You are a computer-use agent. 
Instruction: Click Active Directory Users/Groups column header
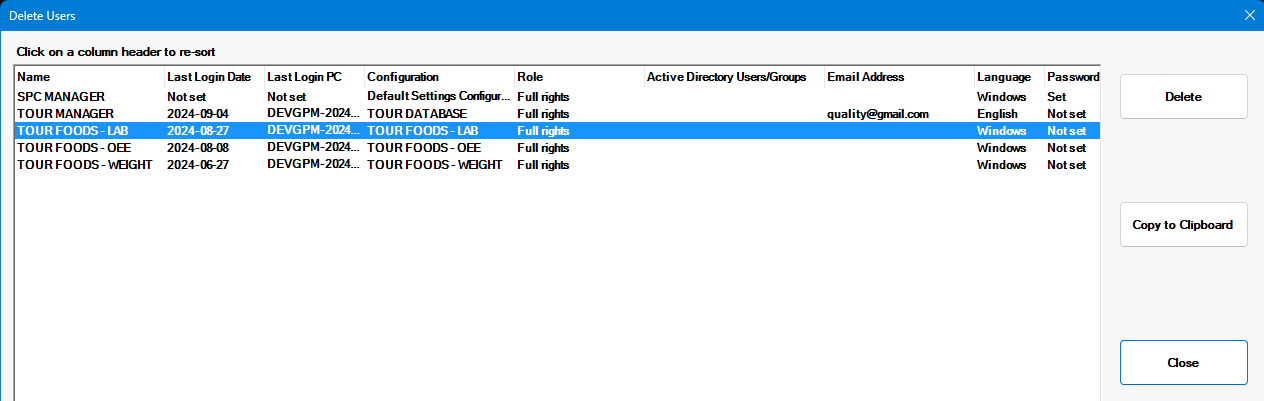click(x=733, y=77)
